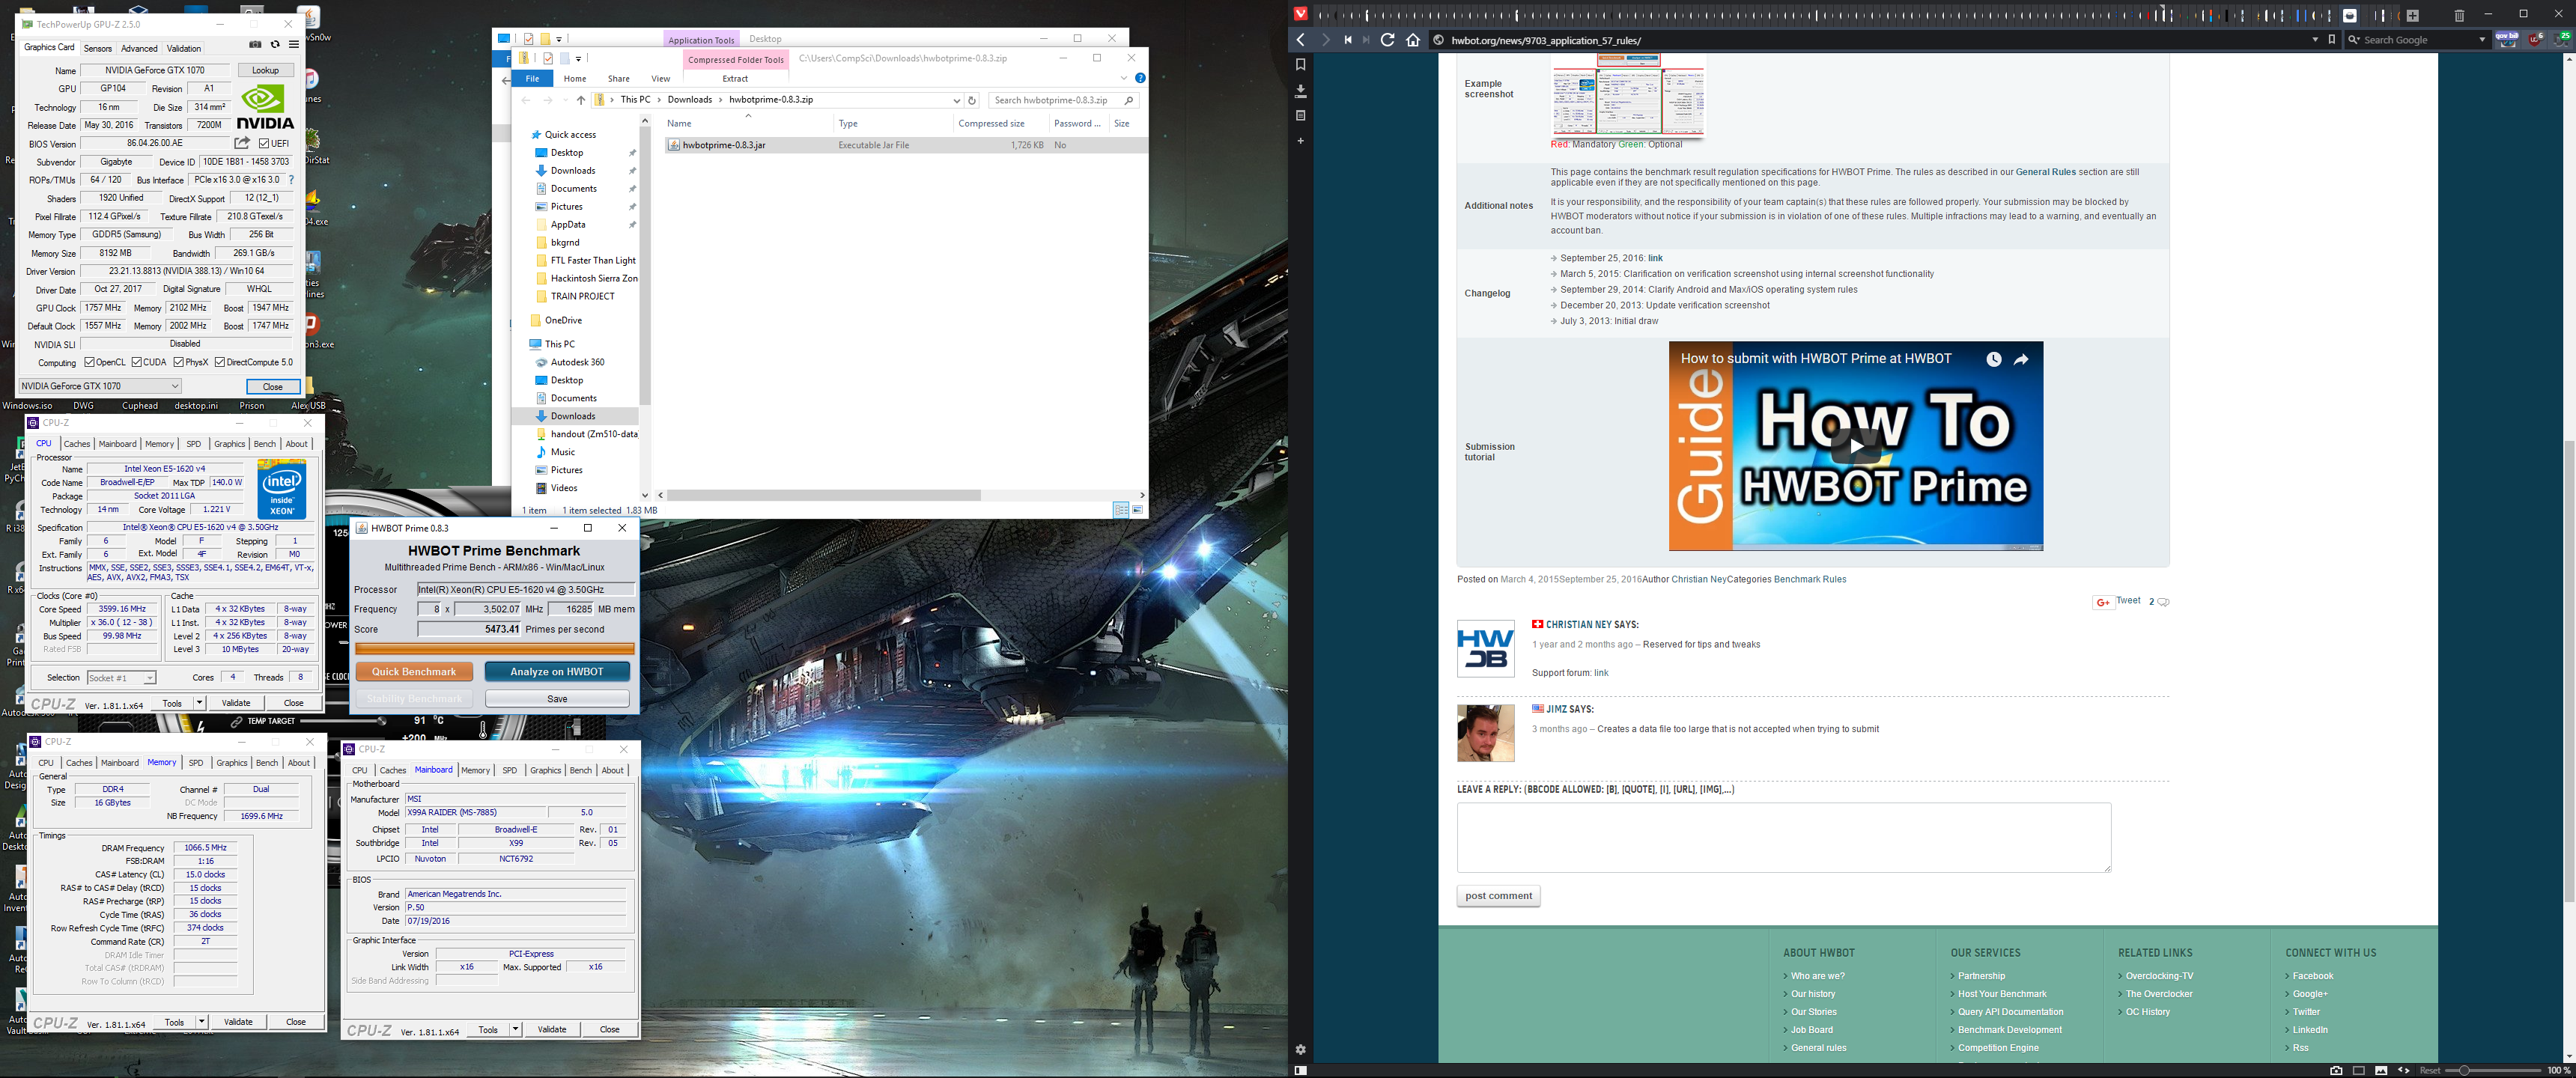Click Explorer refresh icon beside address bar
The image size is (2576, 1078).
[971, 100]
